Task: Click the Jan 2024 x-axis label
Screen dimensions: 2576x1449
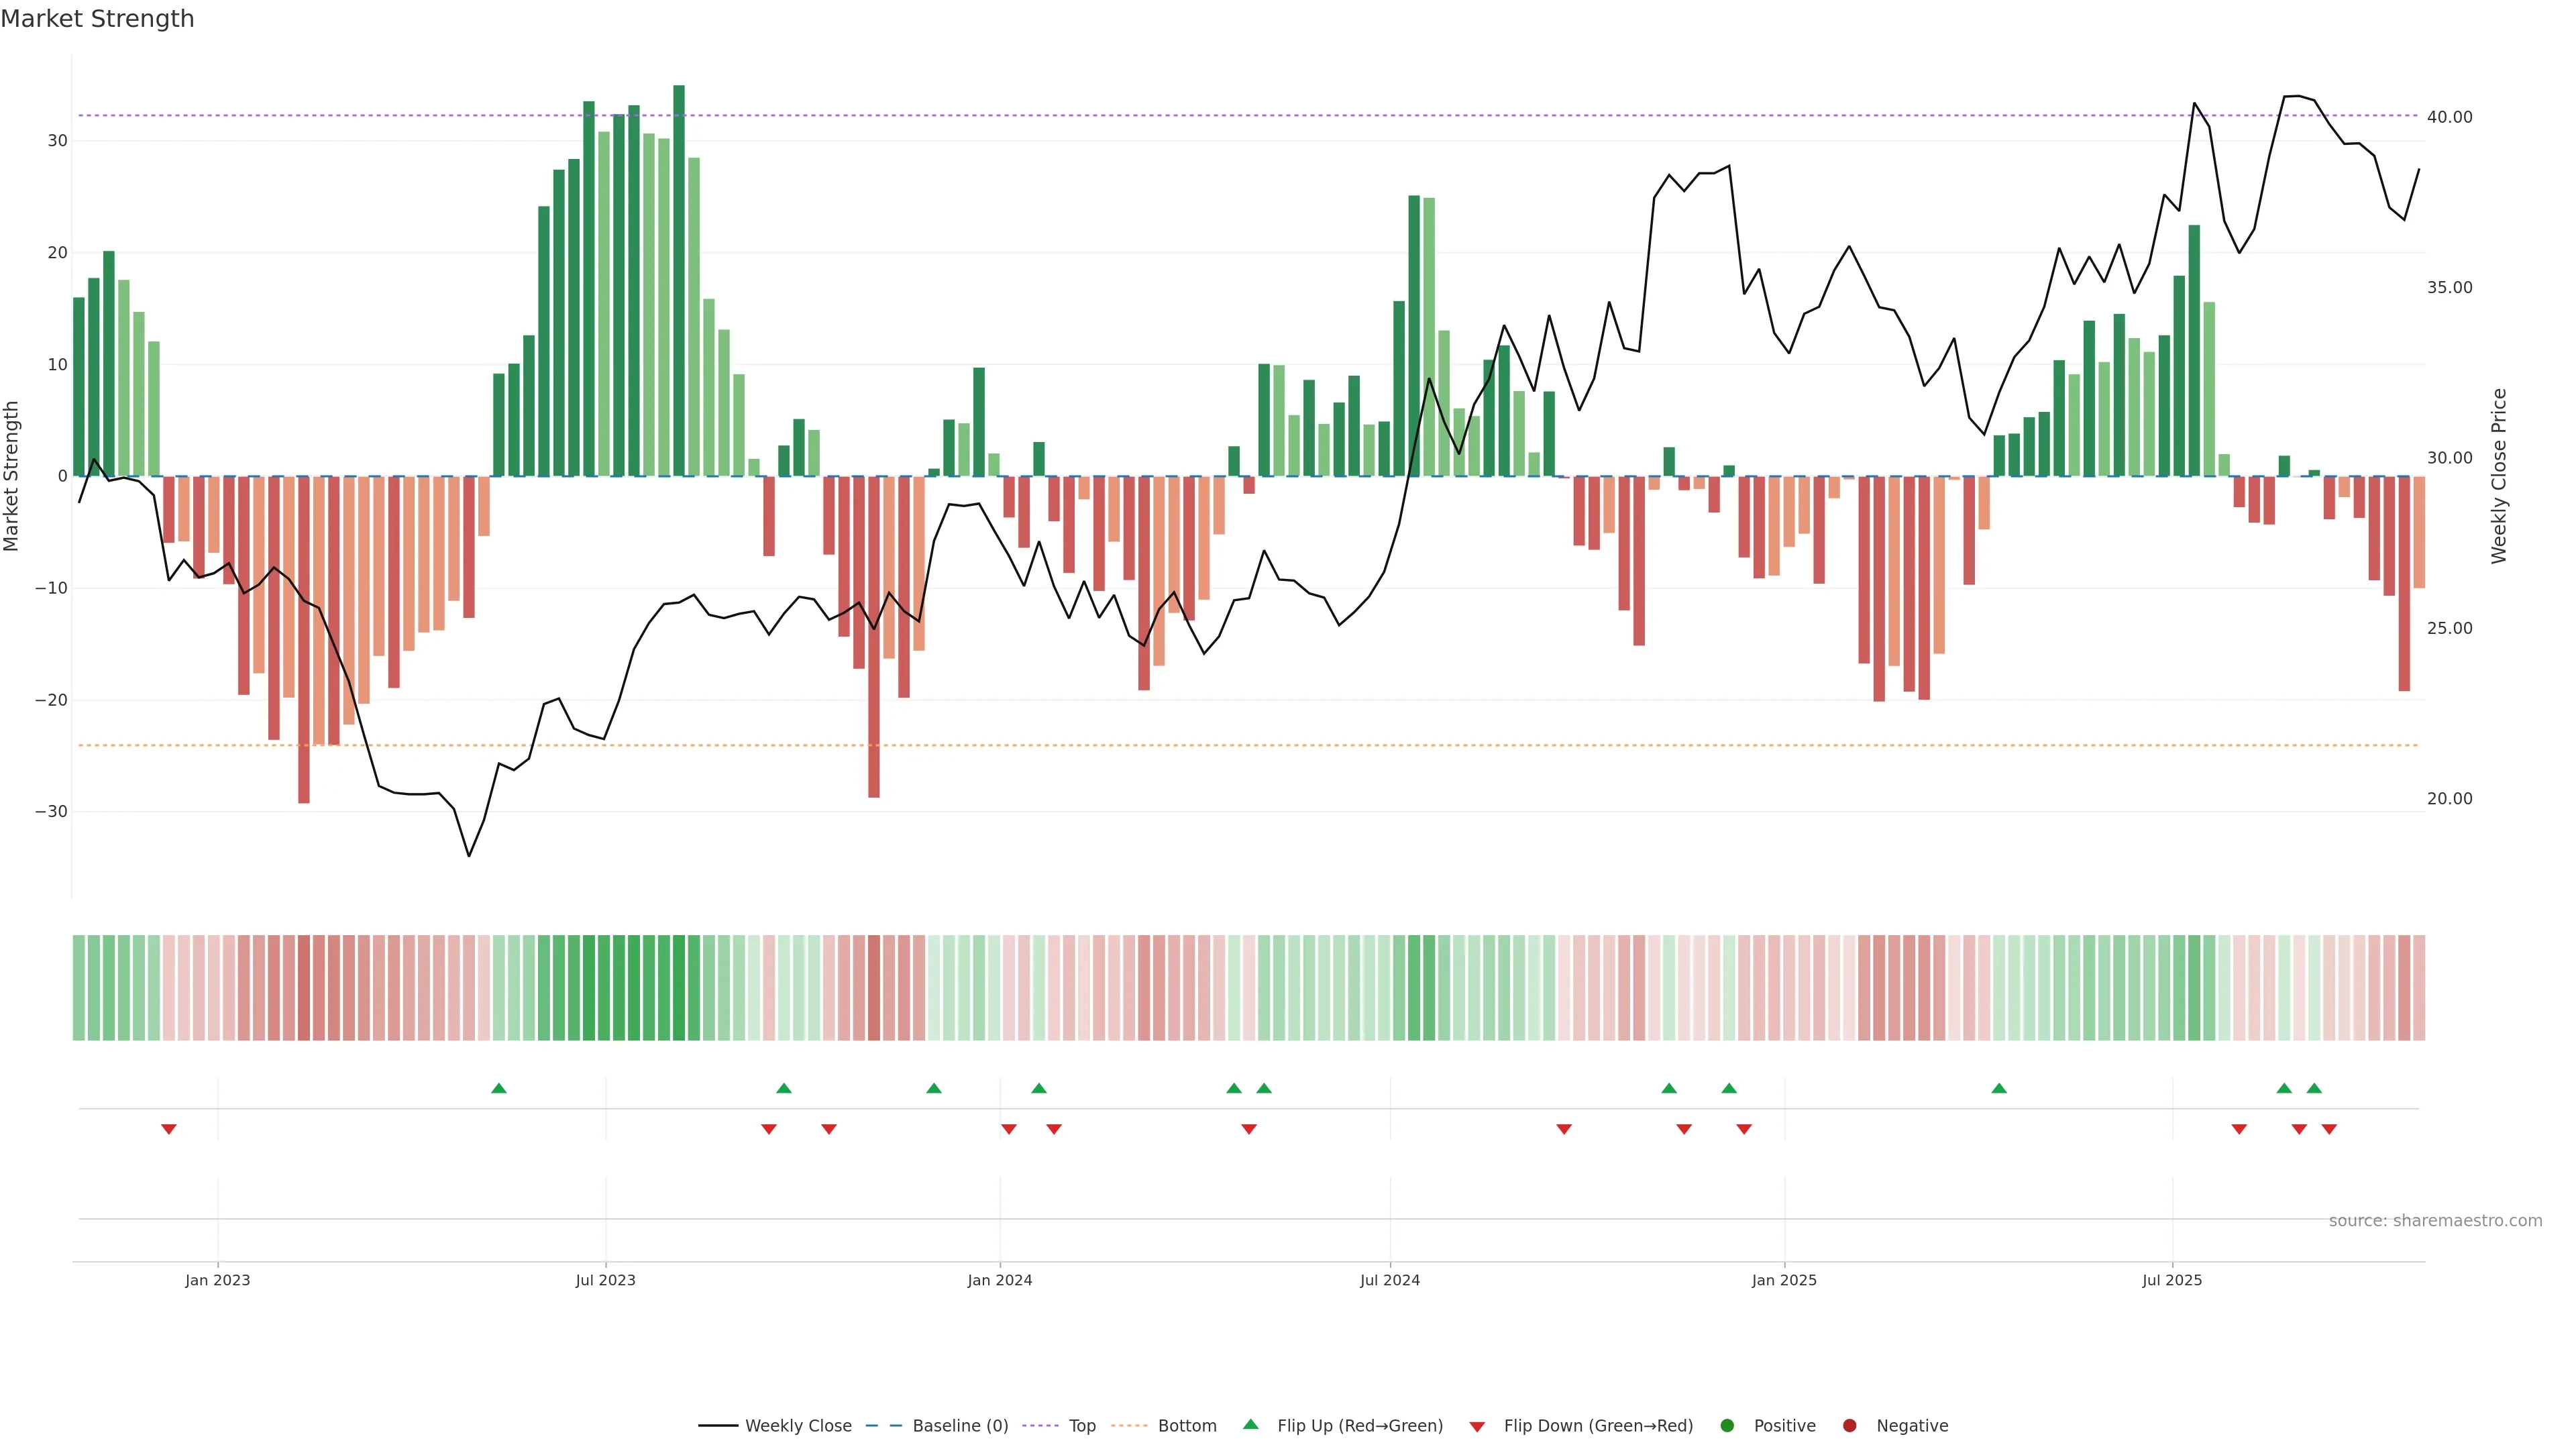Action: (x=999, y=1280)
